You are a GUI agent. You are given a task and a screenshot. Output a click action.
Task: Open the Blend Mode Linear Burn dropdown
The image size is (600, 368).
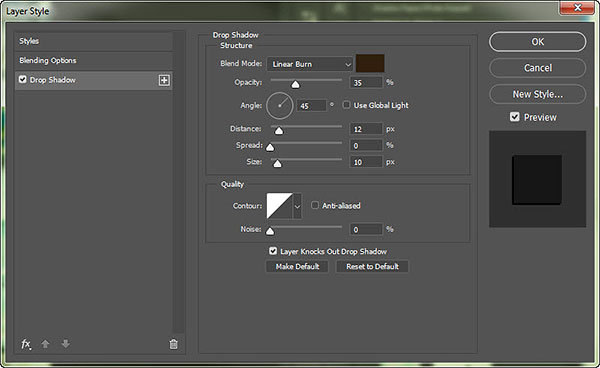tap(310, 64)
